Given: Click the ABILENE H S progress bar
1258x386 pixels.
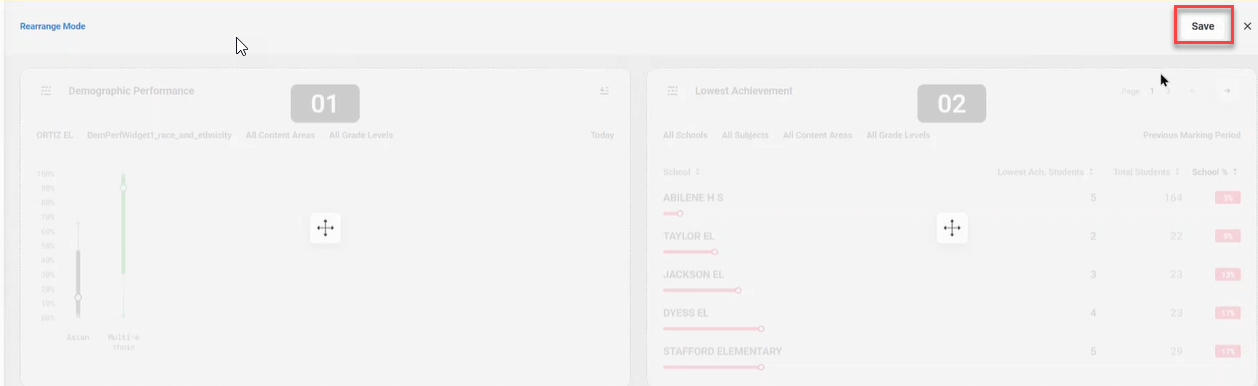Looking at the screenshot, I should (672, 213).
